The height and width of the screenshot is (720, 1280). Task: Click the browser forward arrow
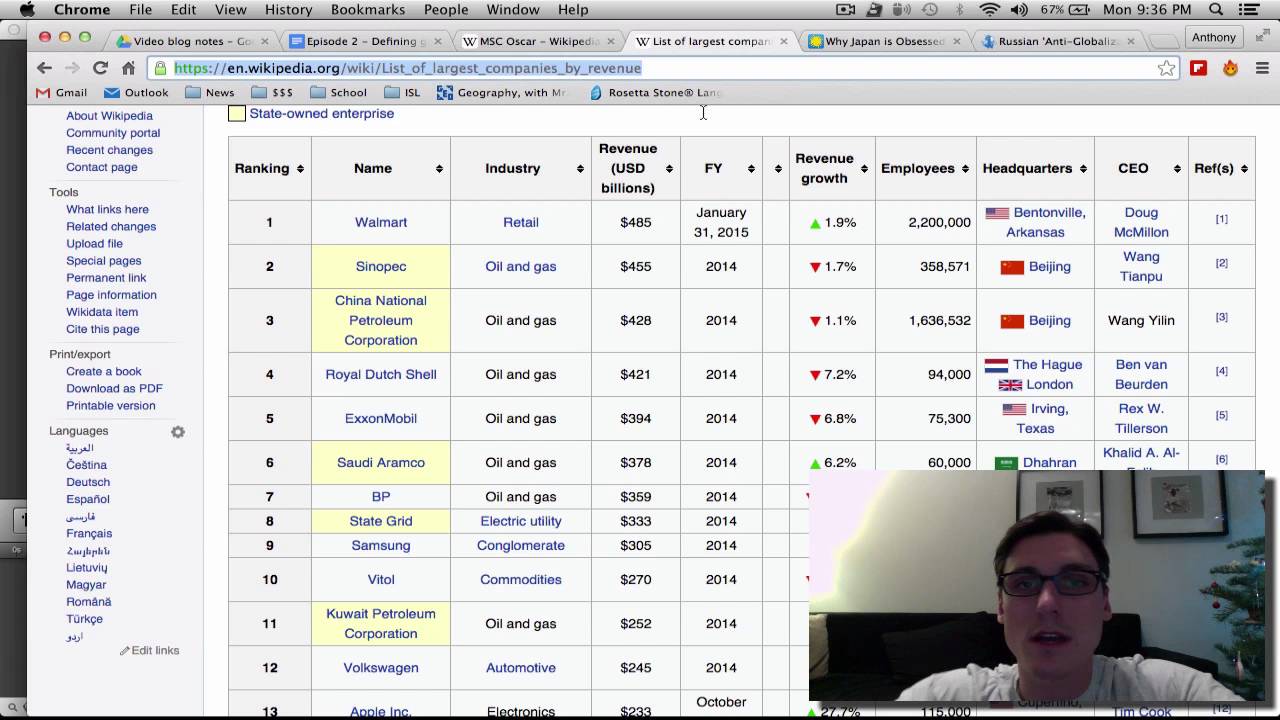tap(72, 68)
